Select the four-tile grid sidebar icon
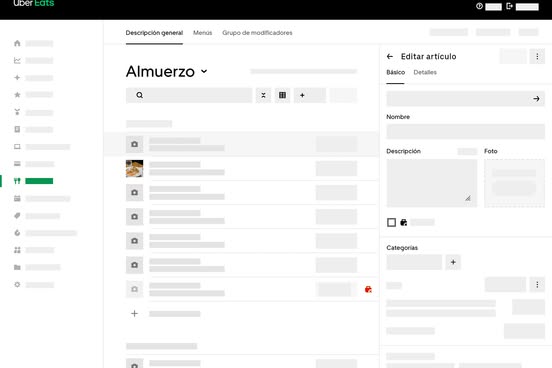This screenshot has height=368, width=552. (17, 250)
